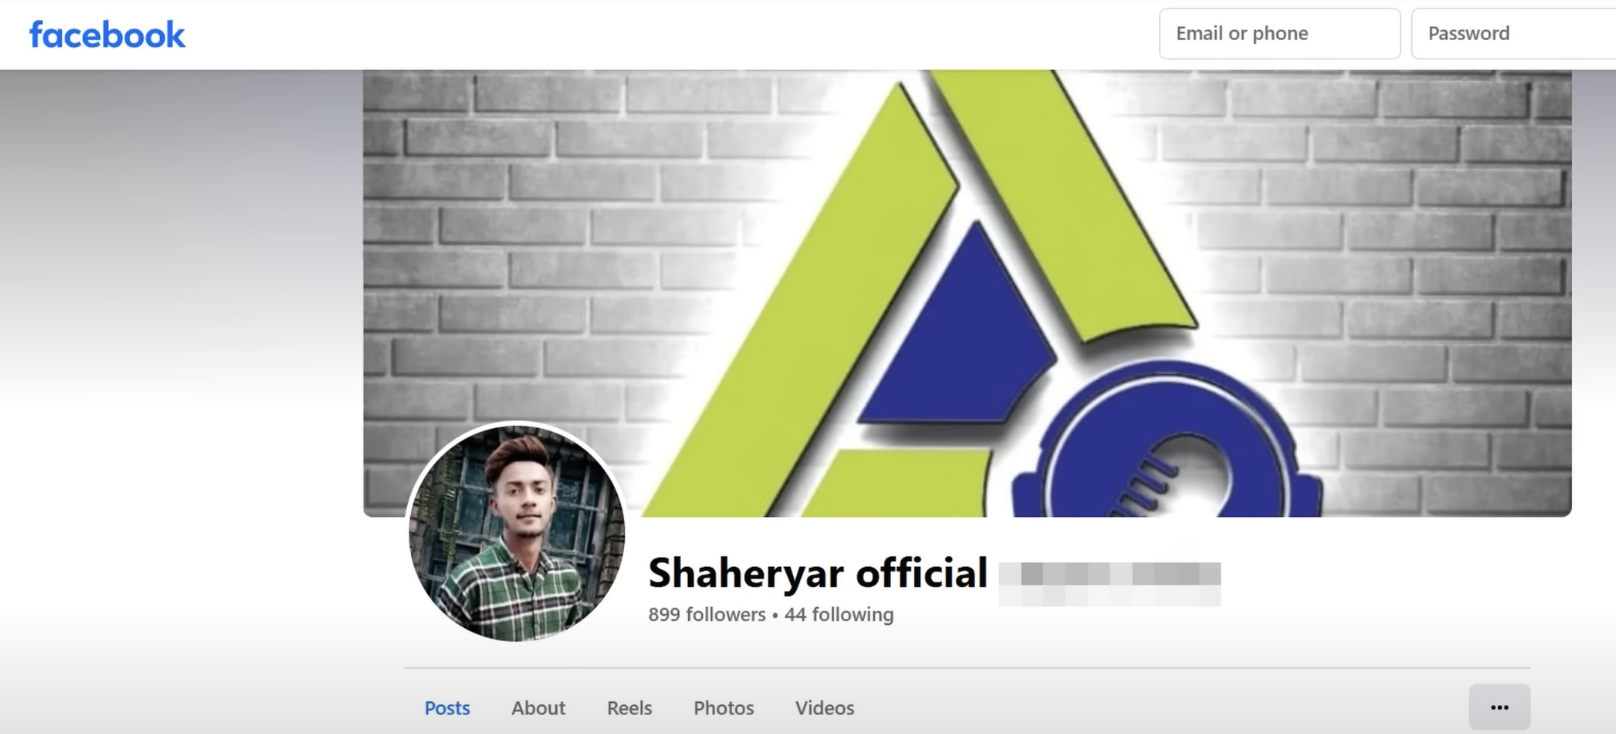View the 44 following list
This screenshot has width=1616, height=734.
839,614
